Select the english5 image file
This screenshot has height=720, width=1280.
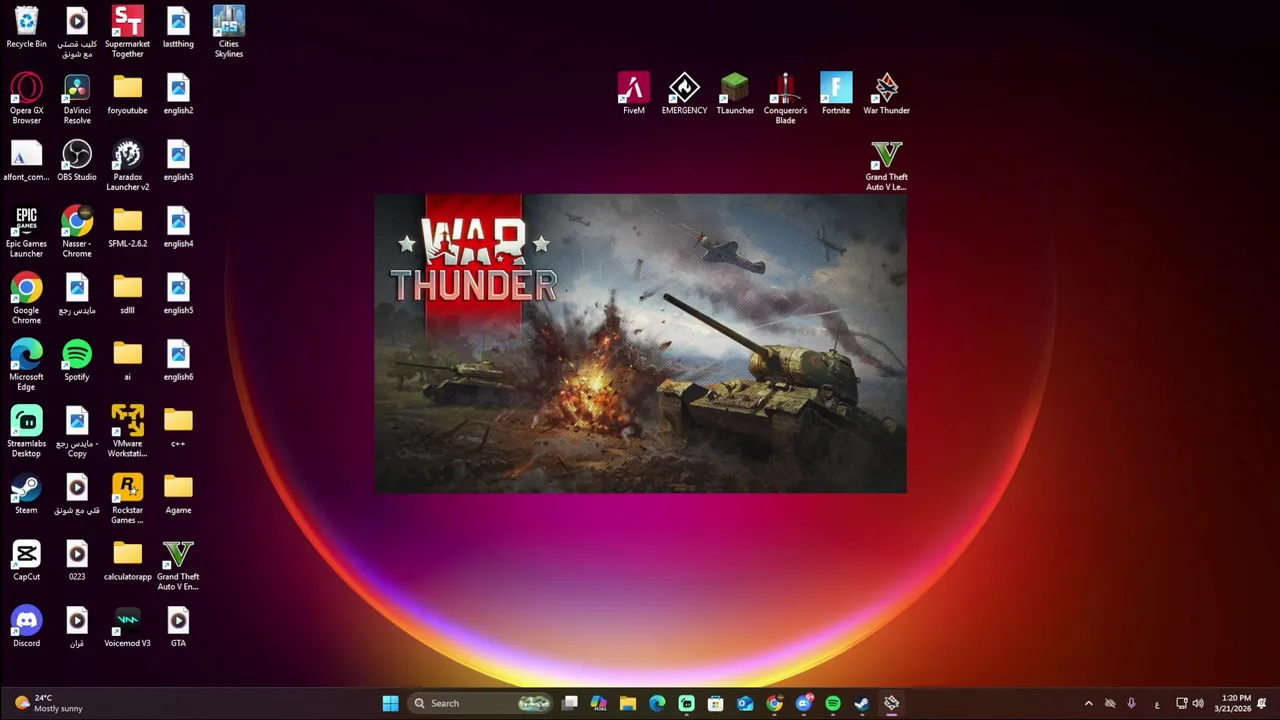(178, 294)
